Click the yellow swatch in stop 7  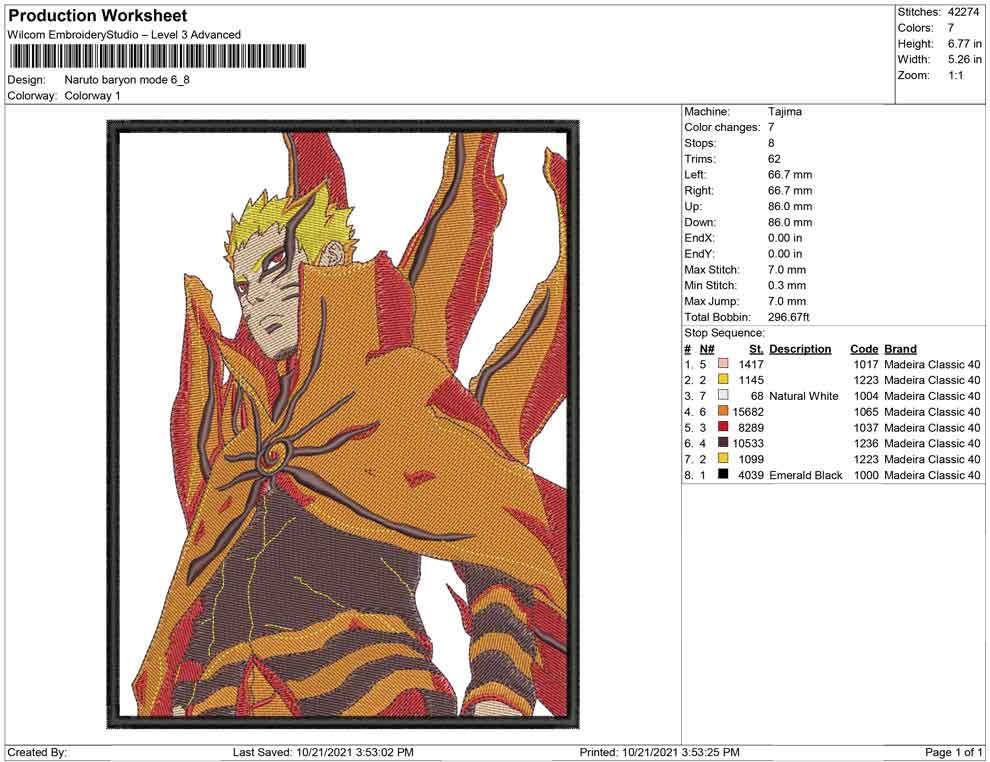(x=723, y=458)
